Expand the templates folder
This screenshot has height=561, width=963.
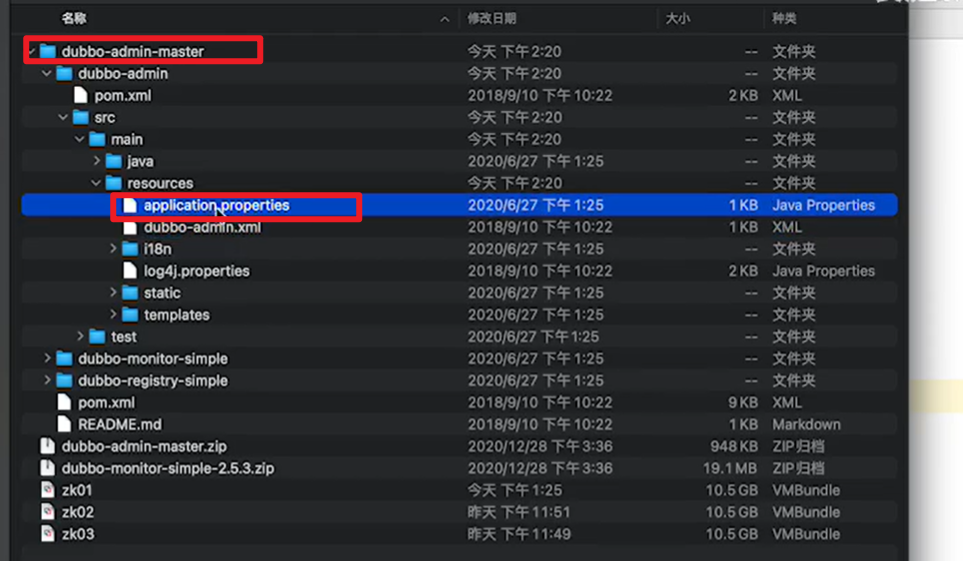113,315
